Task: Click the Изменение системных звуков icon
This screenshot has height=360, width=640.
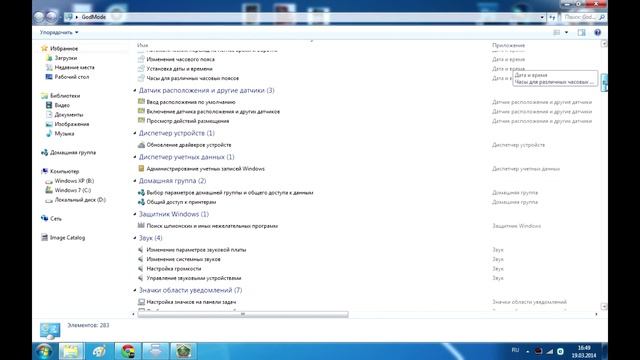Action: (x=141, y=259)
